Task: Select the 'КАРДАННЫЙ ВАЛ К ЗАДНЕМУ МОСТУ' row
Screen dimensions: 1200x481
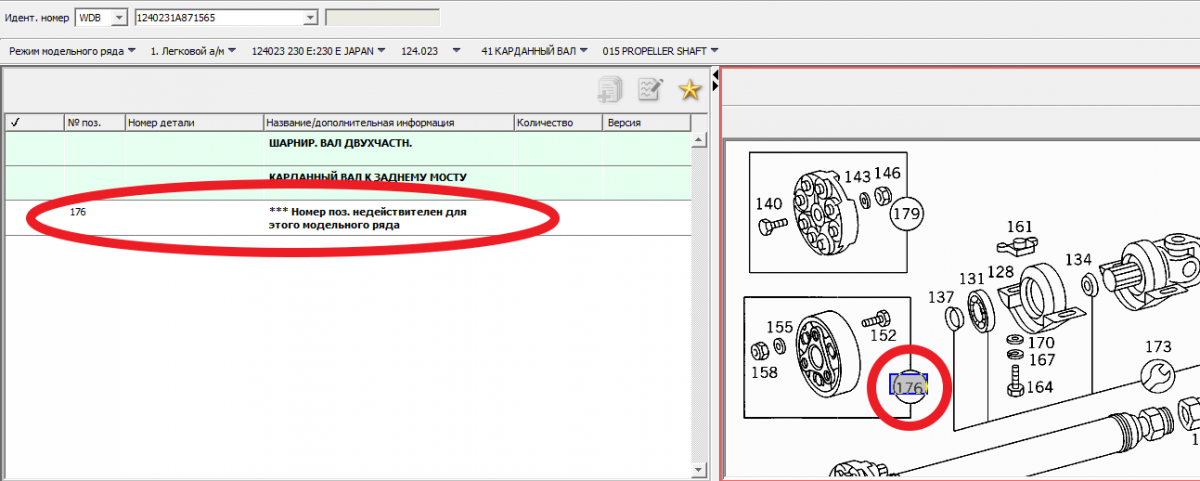Action: 348,183
